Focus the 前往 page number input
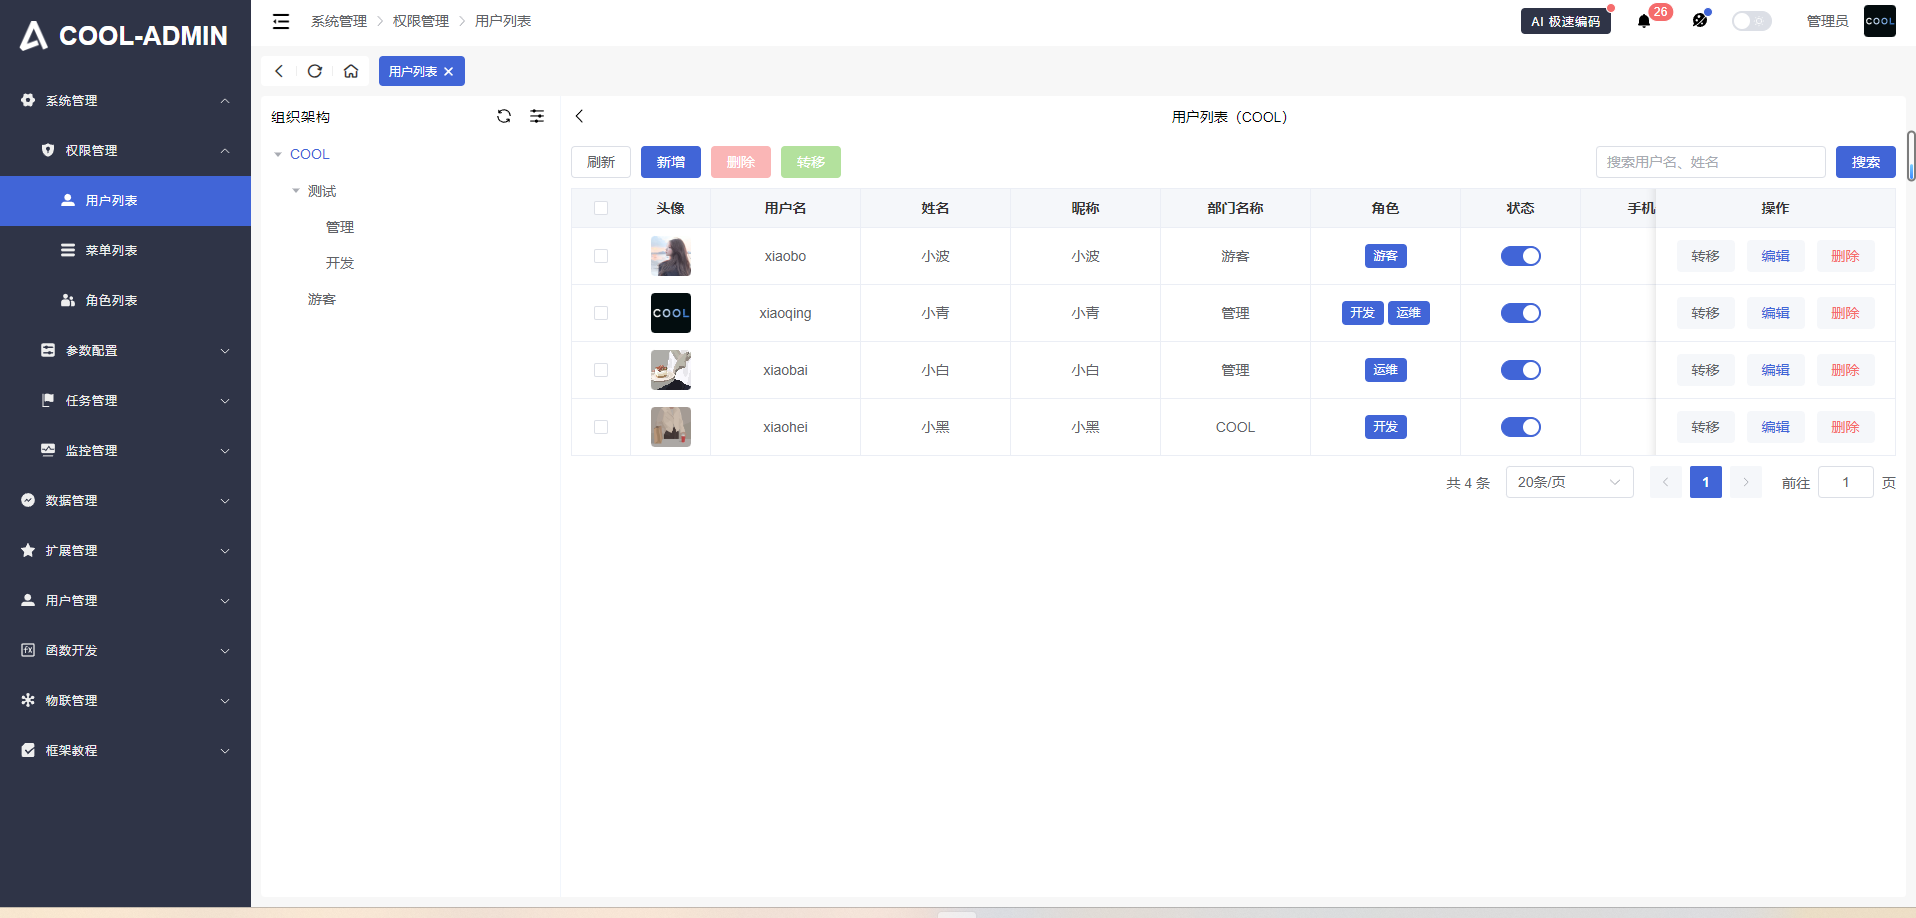Viewport: 1916px width, 918px height. [x=1846, y=482]
